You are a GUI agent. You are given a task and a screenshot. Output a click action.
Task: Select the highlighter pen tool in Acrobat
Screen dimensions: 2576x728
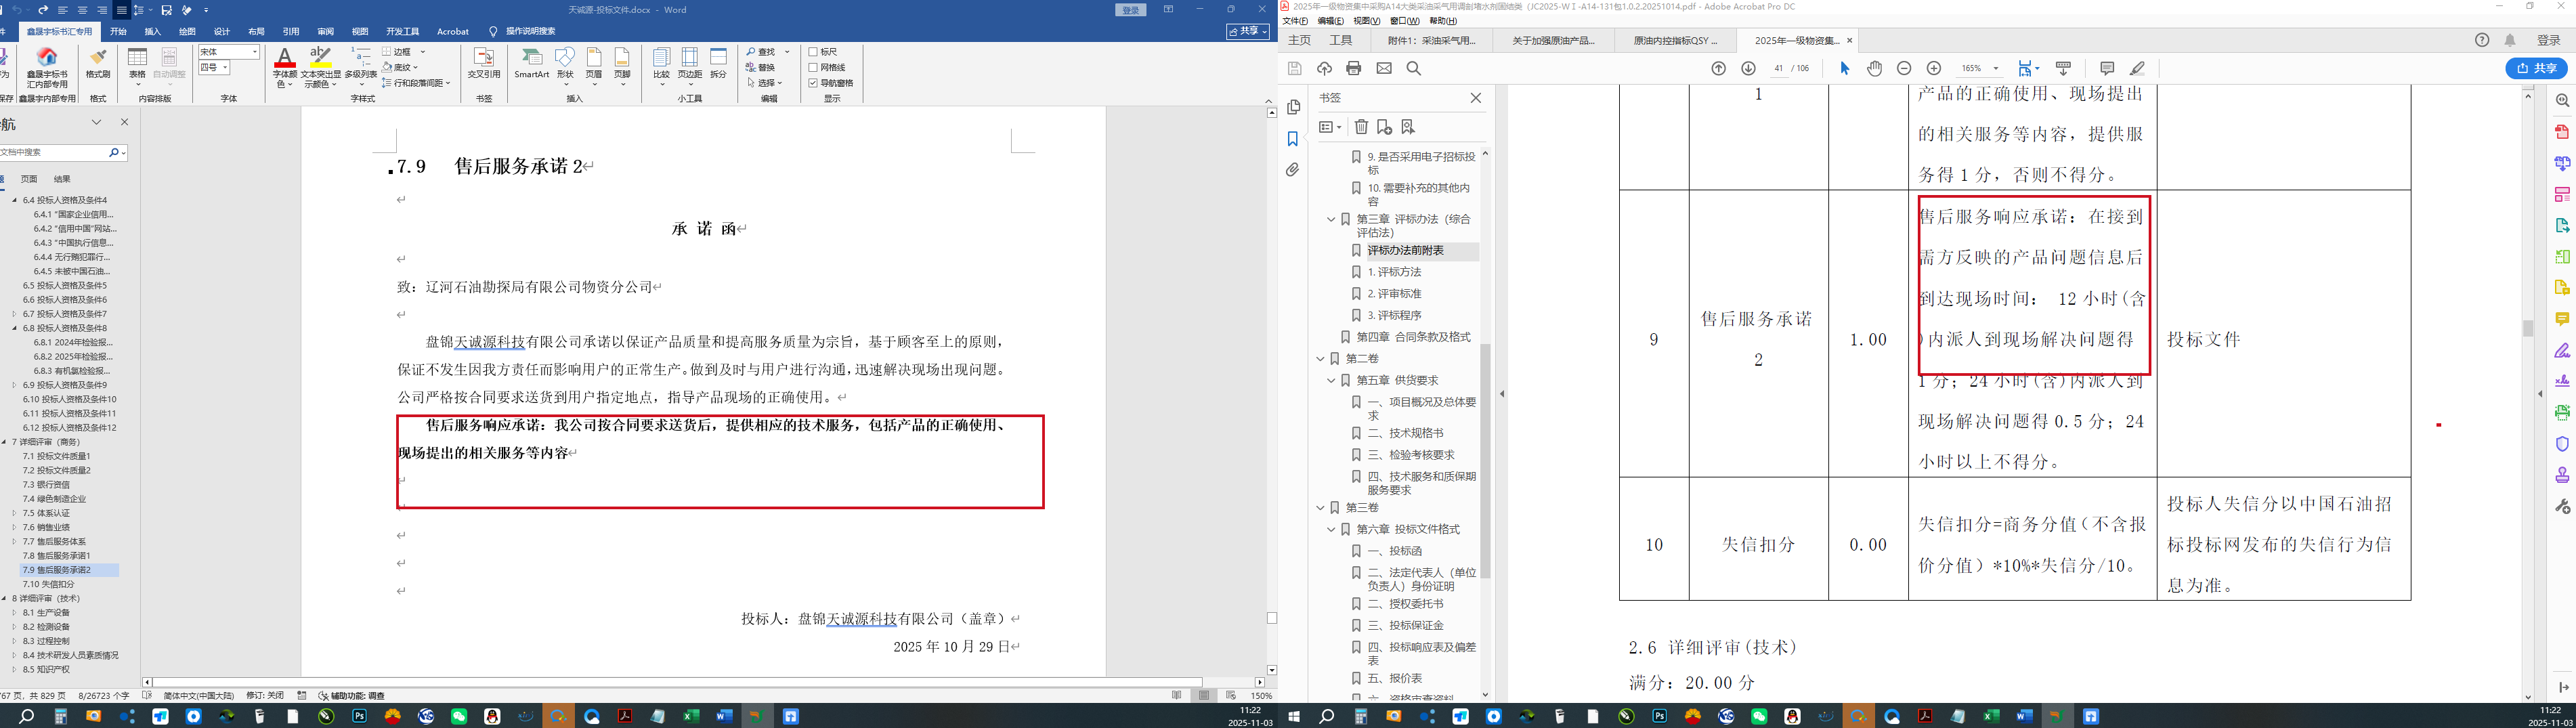pyautogui.click(x=2137, y=68)
